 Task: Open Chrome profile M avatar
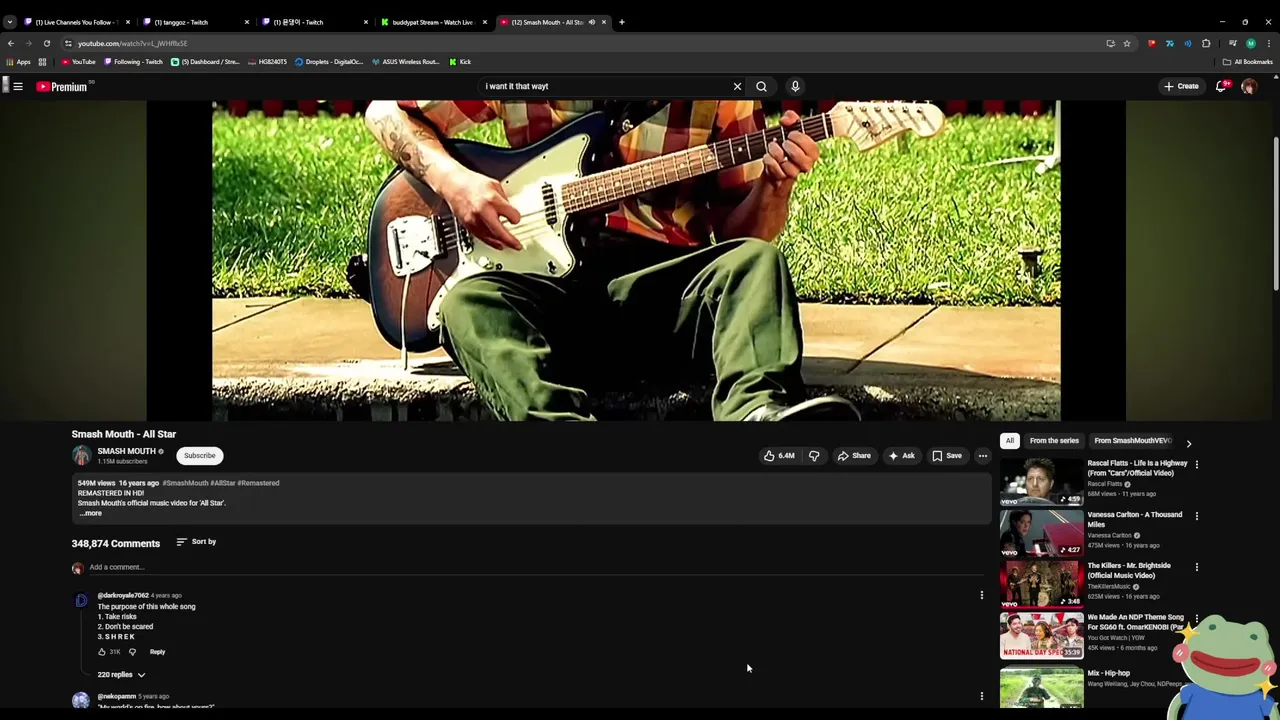coord(1251,44)
